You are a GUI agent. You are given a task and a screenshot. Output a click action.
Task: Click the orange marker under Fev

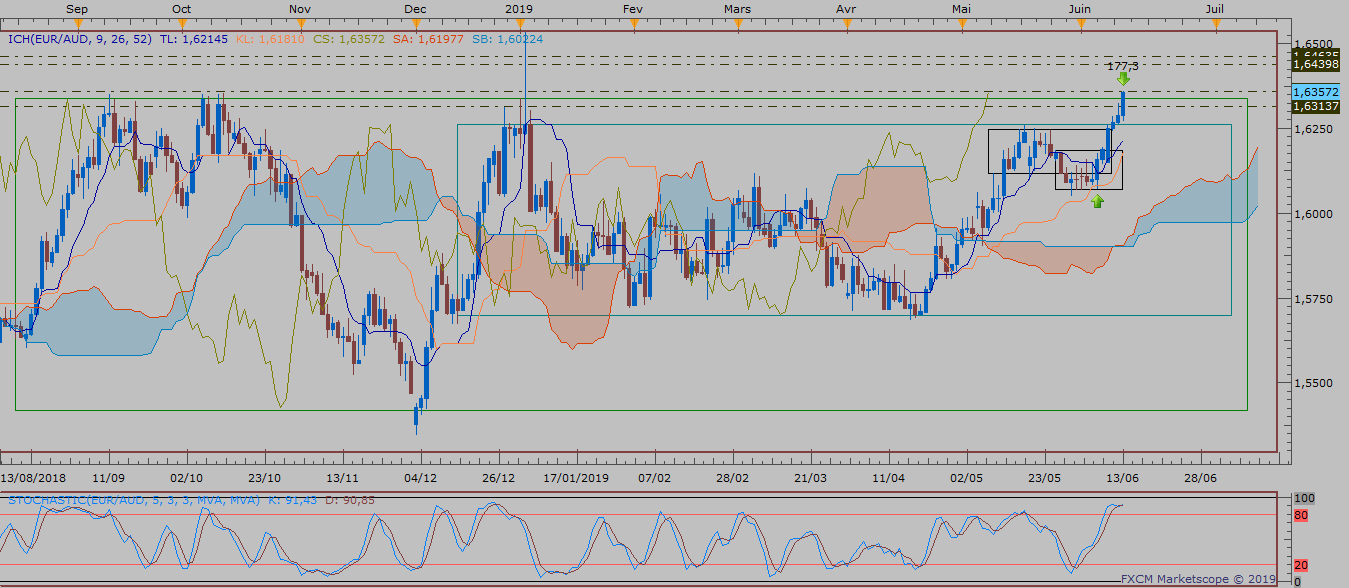[632, 22]
